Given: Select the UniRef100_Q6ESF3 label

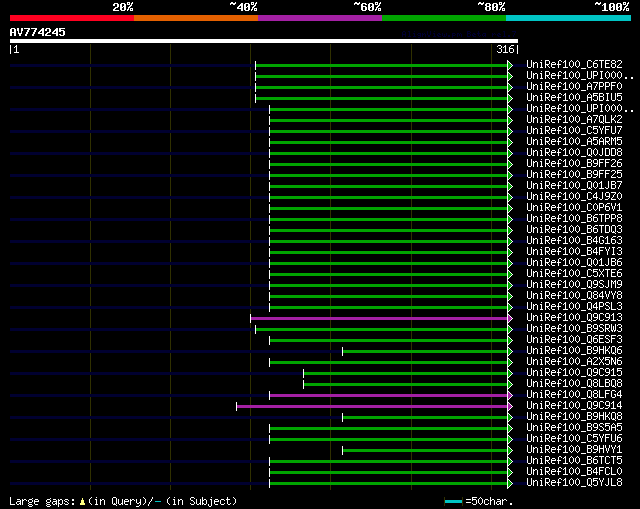Looking at the screenshot, I should point(574,340).
